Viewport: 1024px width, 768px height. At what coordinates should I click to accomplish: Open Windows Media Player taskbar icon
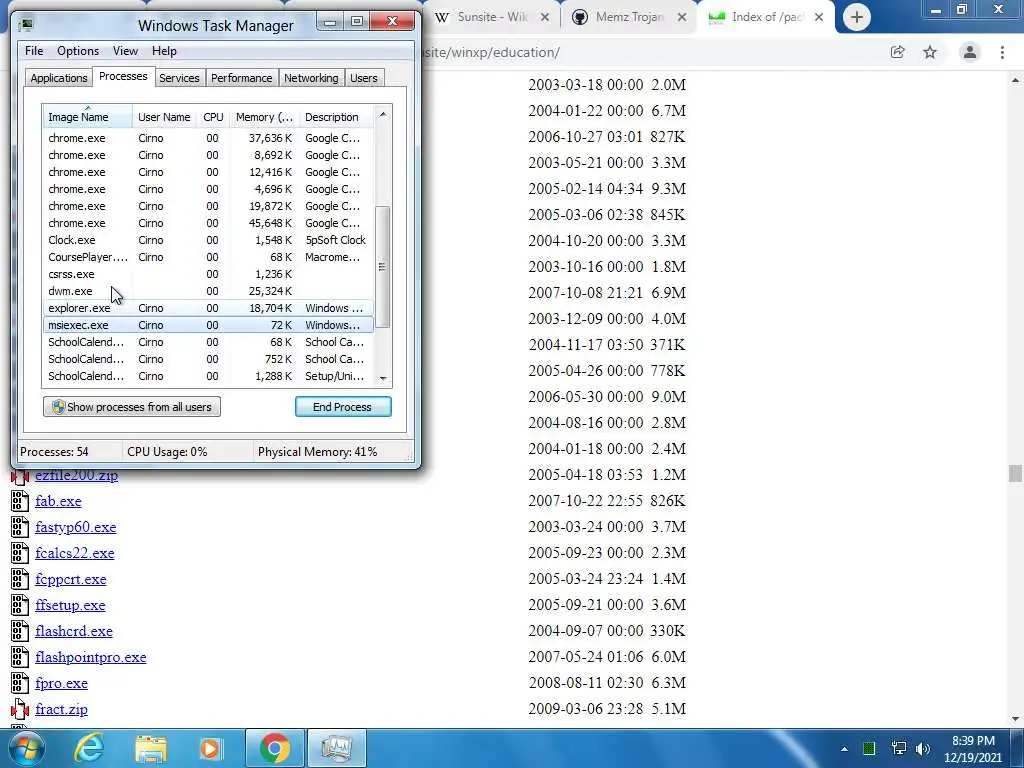210,748
